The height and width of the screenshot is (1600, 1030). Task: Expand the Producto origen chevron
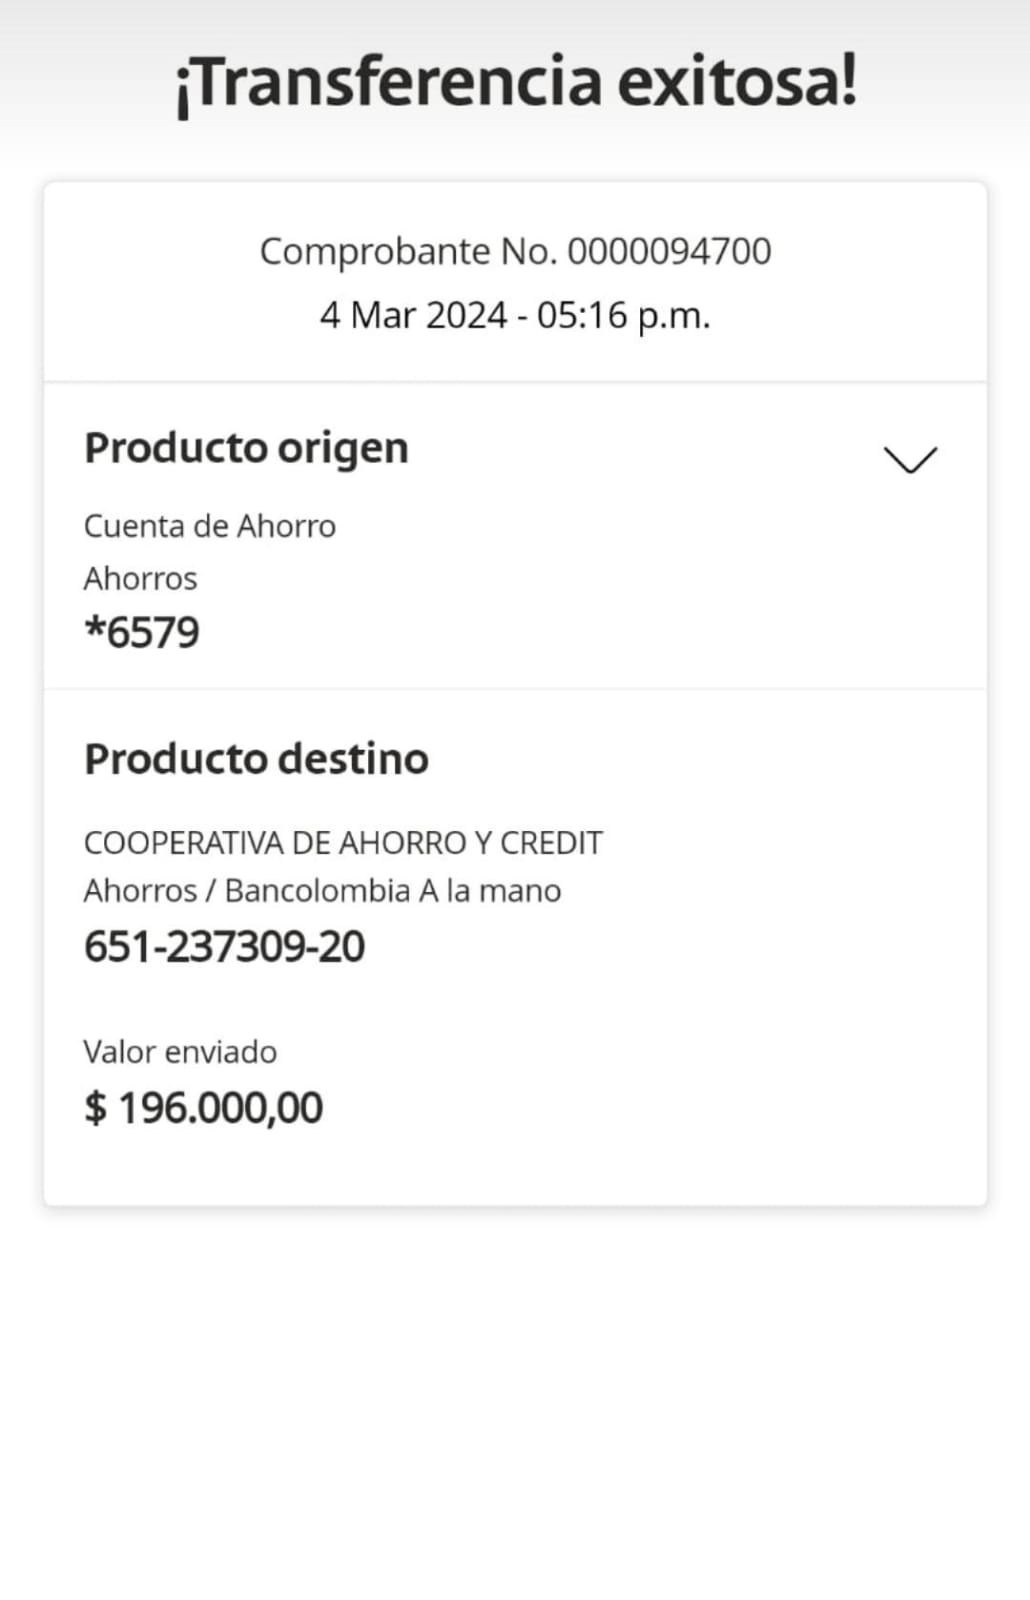tap(910, 459)
